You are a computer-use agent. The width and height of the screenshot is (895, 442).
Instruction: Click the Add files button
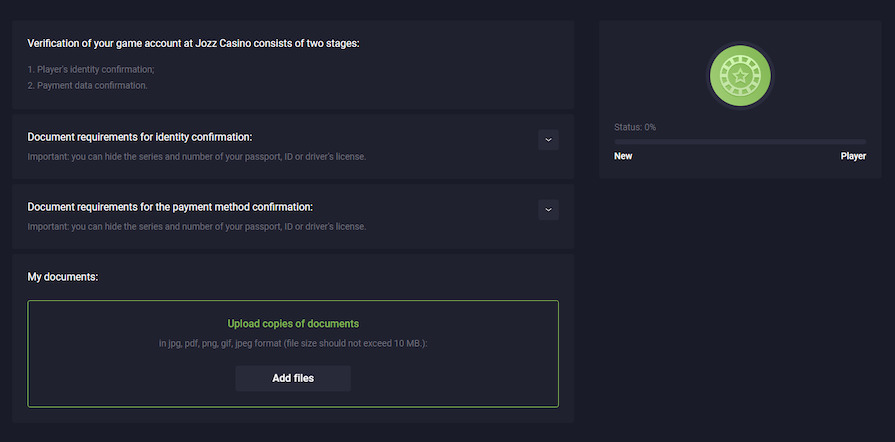(x=293, y=379)
